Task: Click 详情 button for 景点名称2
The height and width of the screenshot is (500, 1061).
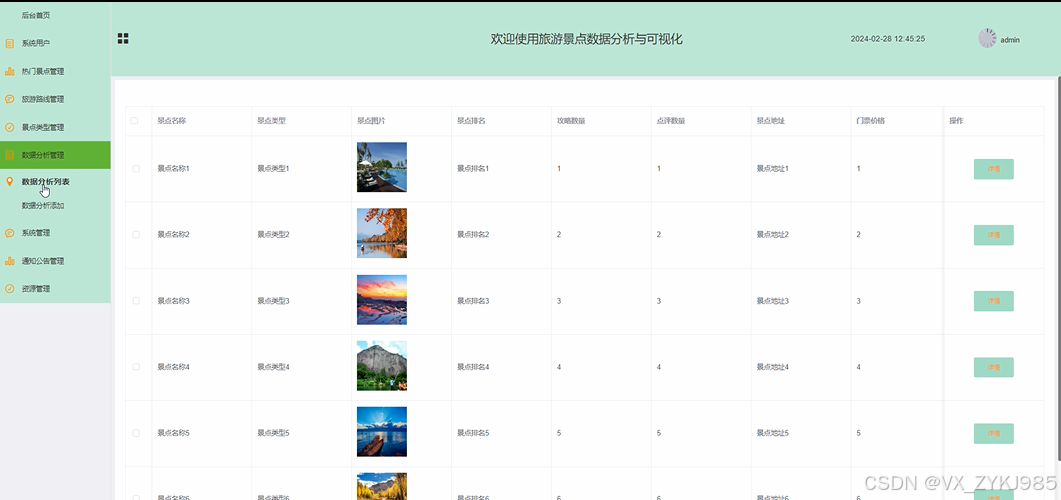Action: [993, 235]
